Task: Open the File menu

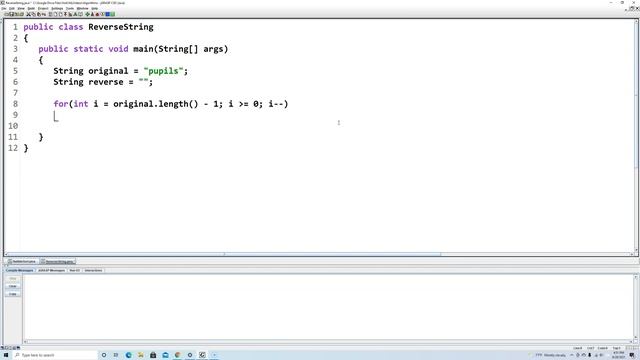Action: click(4, 8)
